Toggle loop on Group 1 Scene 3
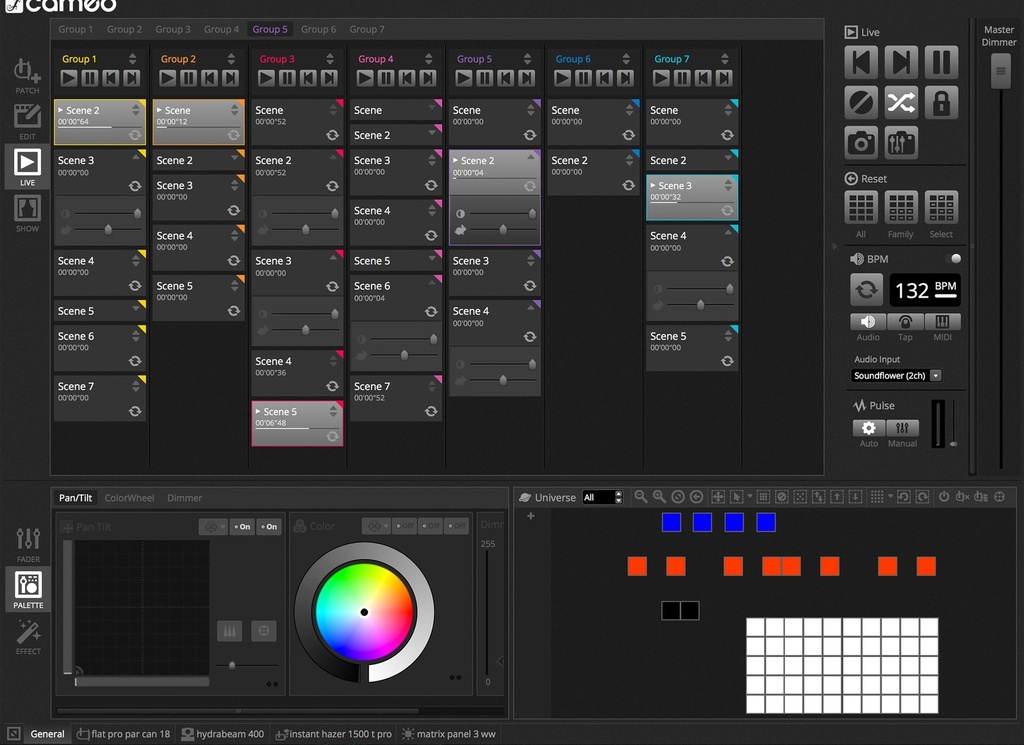Screen dimensions: 1024x745 (x=135, y=186)
